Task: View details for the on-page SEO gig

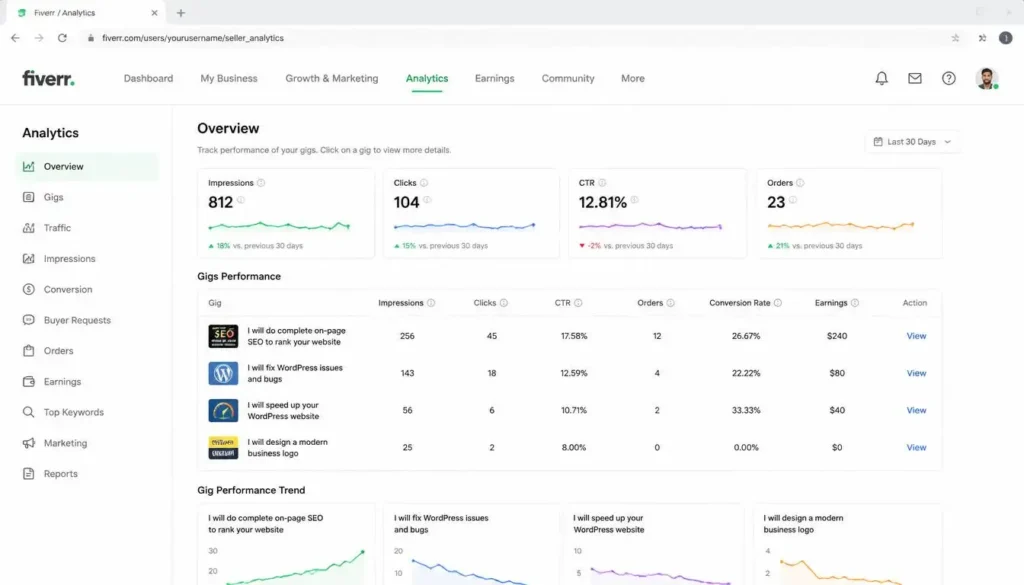Action: click(916, 336)
